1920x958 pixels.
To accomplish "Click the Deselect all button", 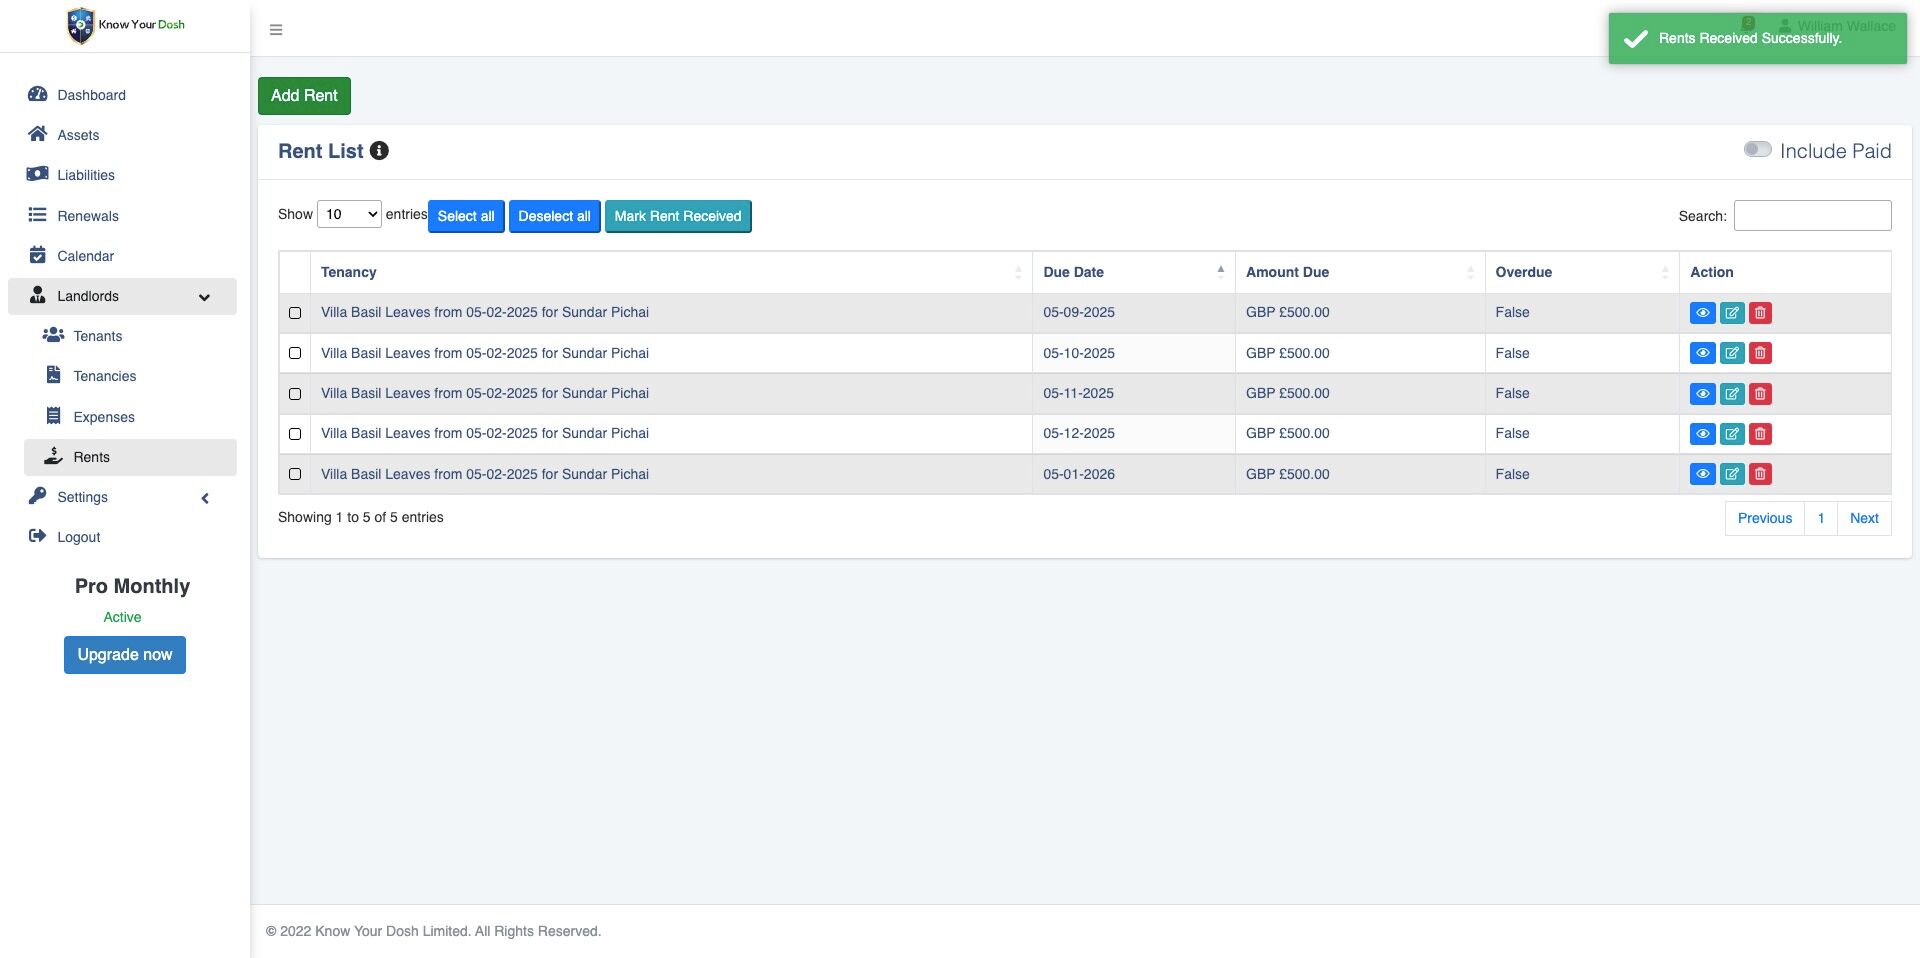I will 554,216.
